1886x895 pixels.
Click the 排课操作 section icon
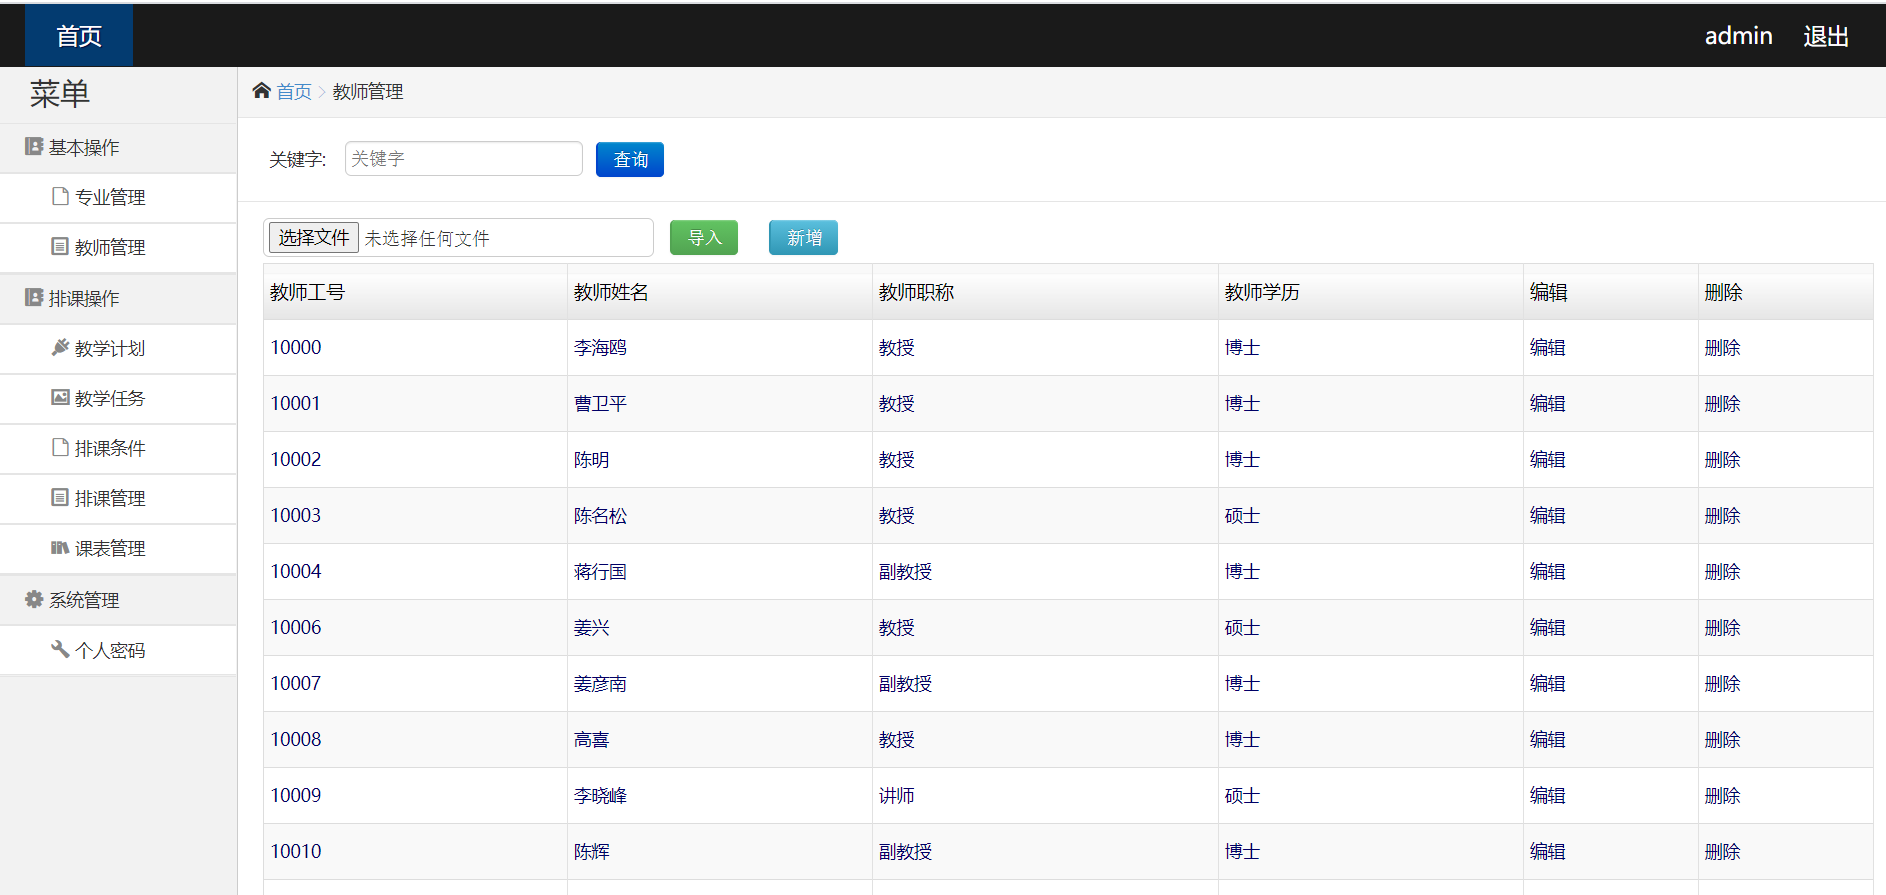(x=34, y=298)
